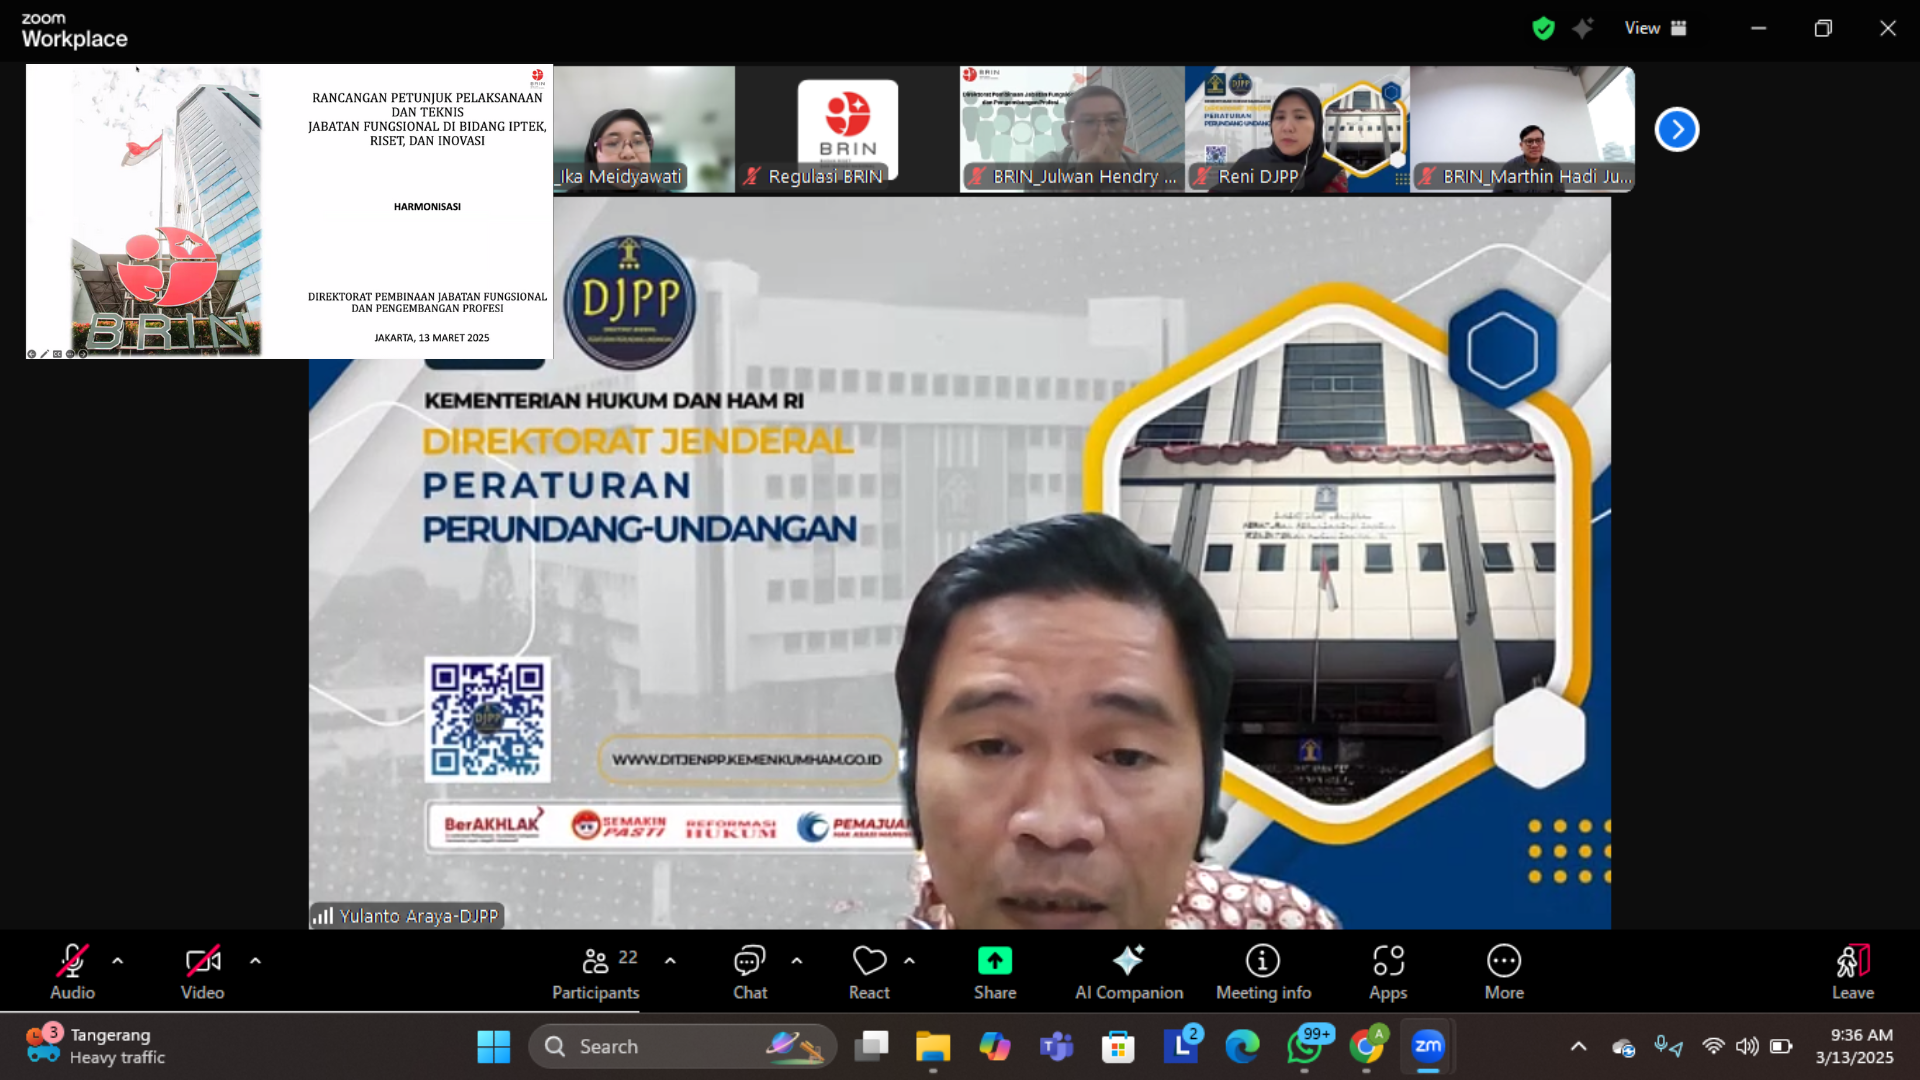The image size is (1920, 1080).
Task: Open Task View in taskbar
Action: tap(871, 1047)
